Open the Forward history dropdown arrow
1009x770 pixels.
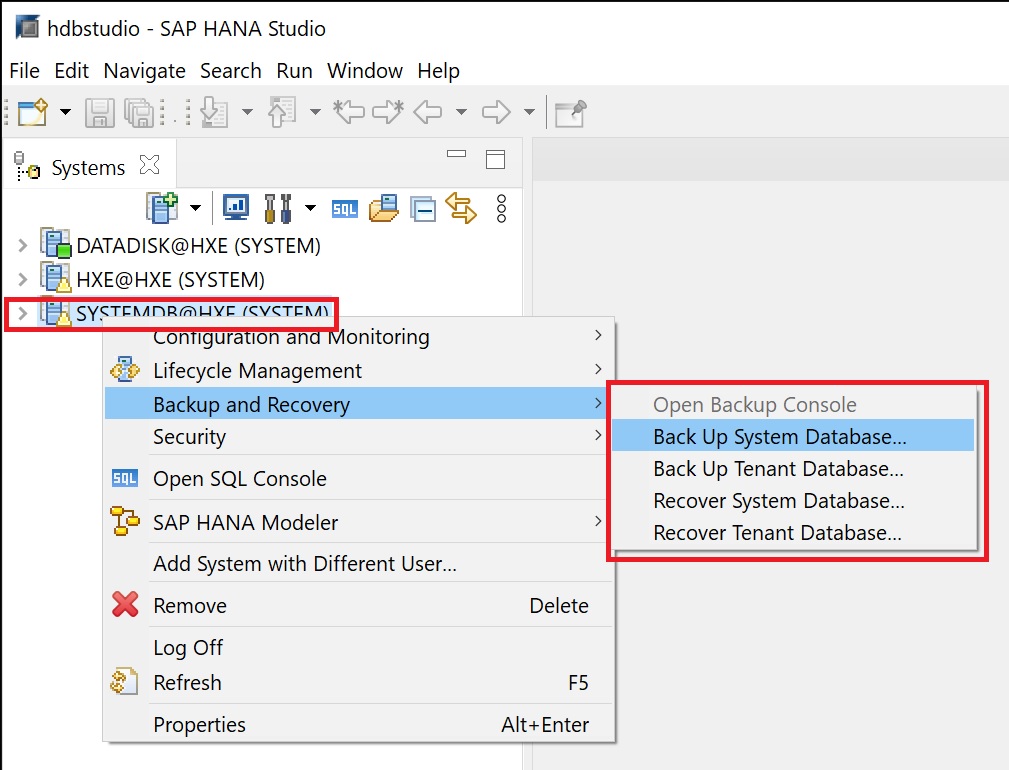[x=529, y=112]
